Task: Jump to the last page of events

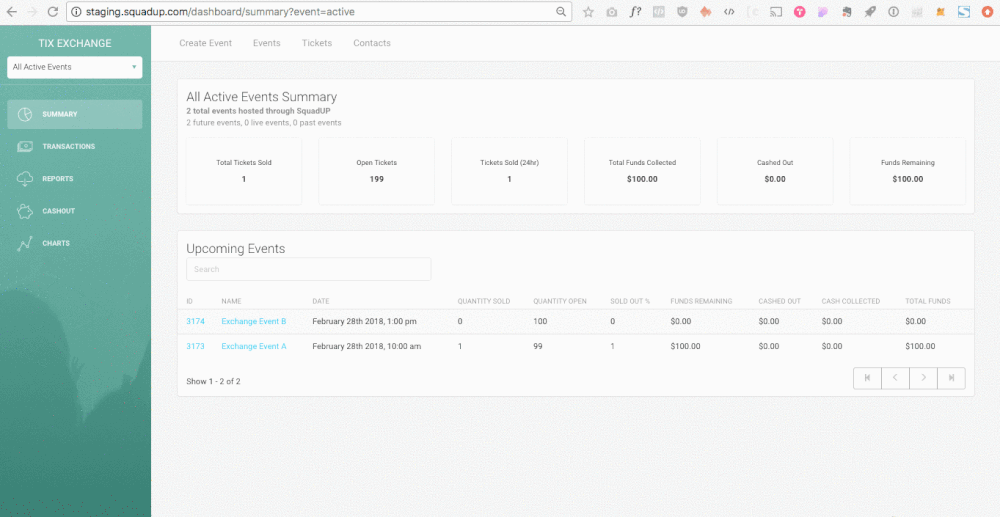Action: tap(951, 378)
